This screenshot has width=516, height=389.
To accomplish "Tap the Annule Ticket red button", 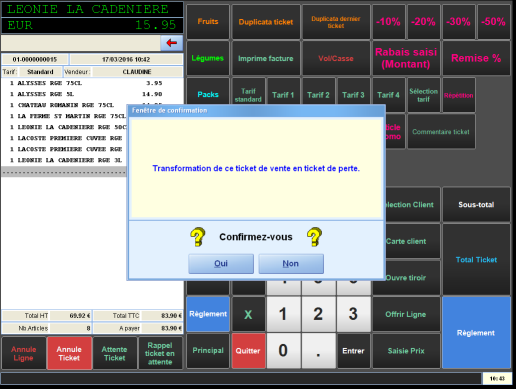I will click(69, 353).
